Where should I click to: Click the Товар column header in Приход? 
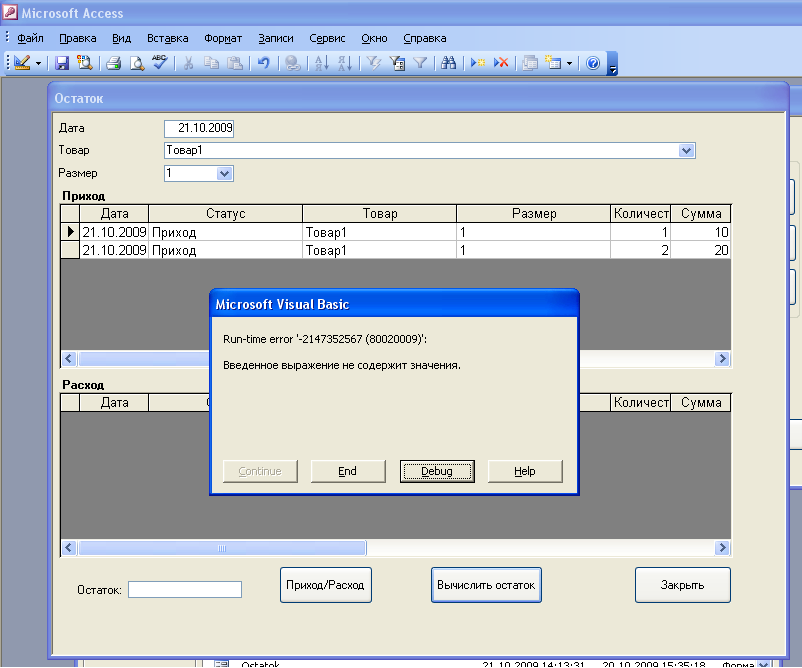coord(380,213)
